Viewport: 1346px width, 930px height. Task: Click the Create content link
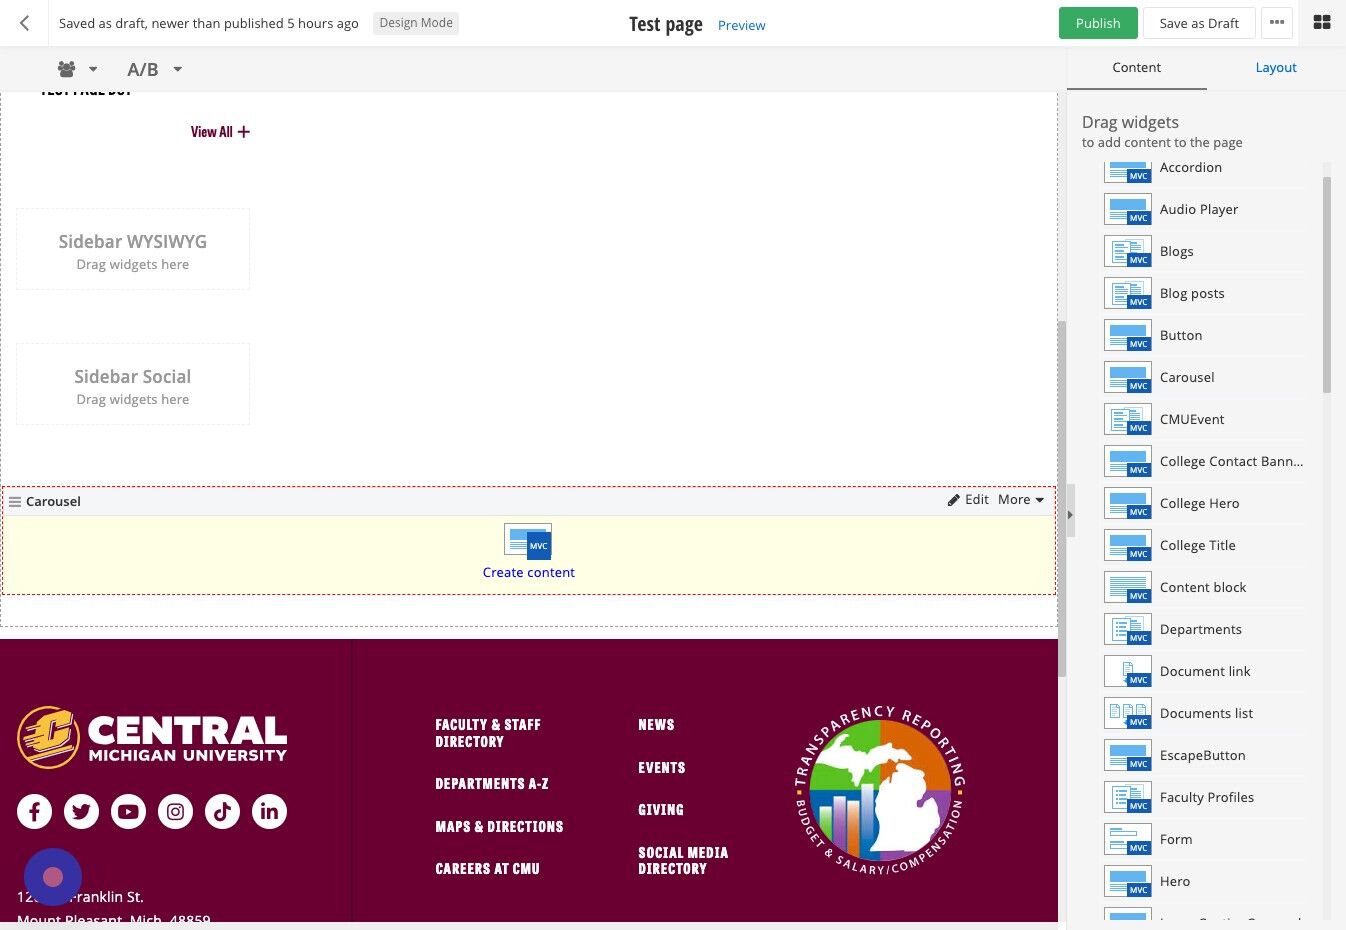point(528,573)
